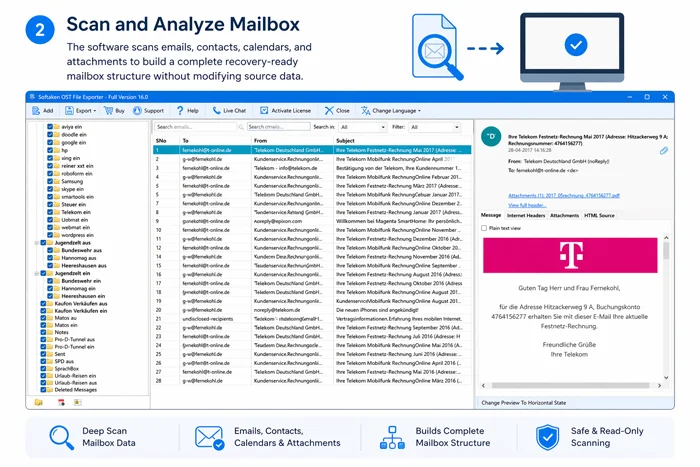Image resolution: width=700 pixels, height=467 pixels.
Task: Click the preview horizontal scrollbar left arrow
Action: coord(483,385)
